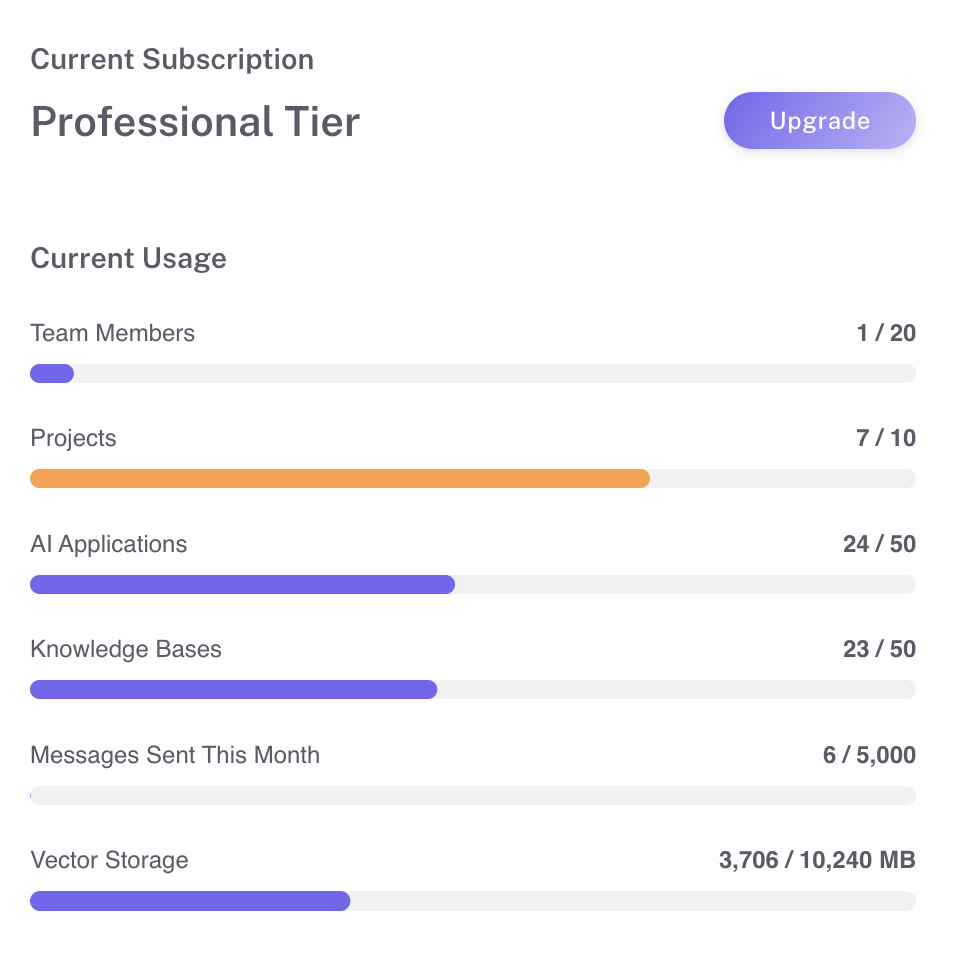This screenshot has height=954, width=954.
Task: Click the 1 / 20 team count
Action: pos(886,333)
